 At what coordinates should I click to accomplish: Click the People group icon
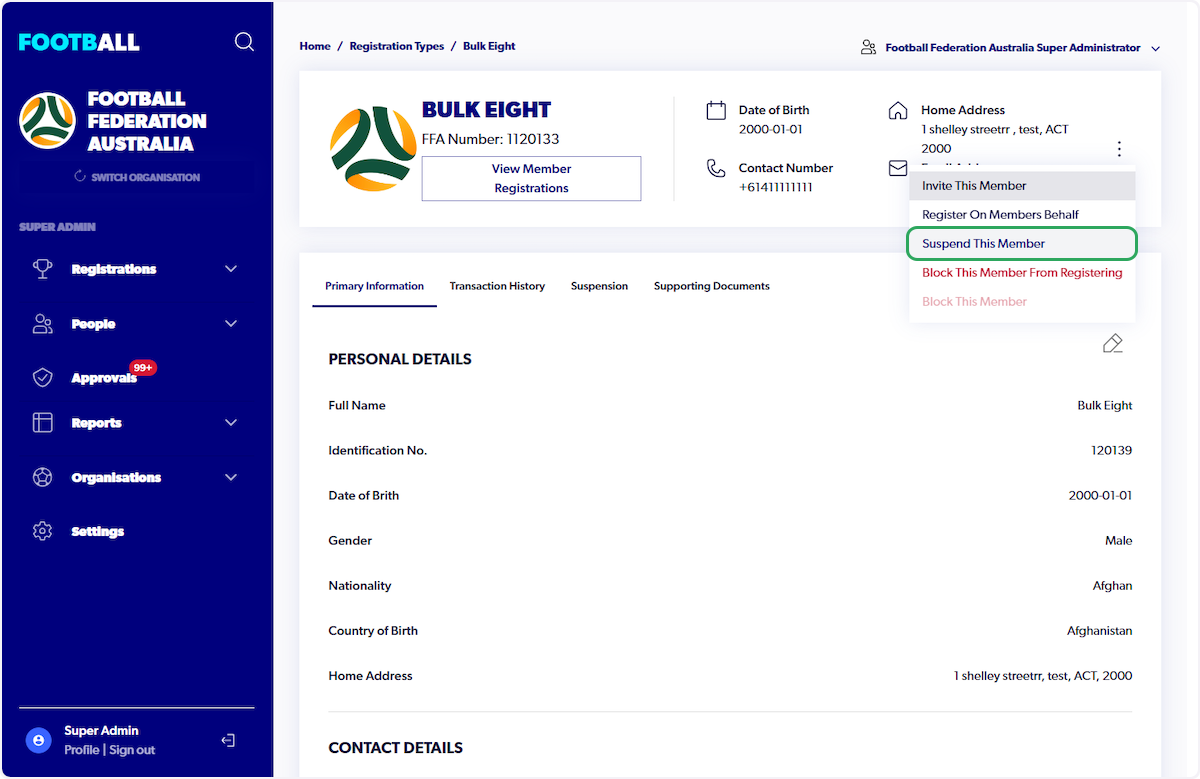point(43,324)
